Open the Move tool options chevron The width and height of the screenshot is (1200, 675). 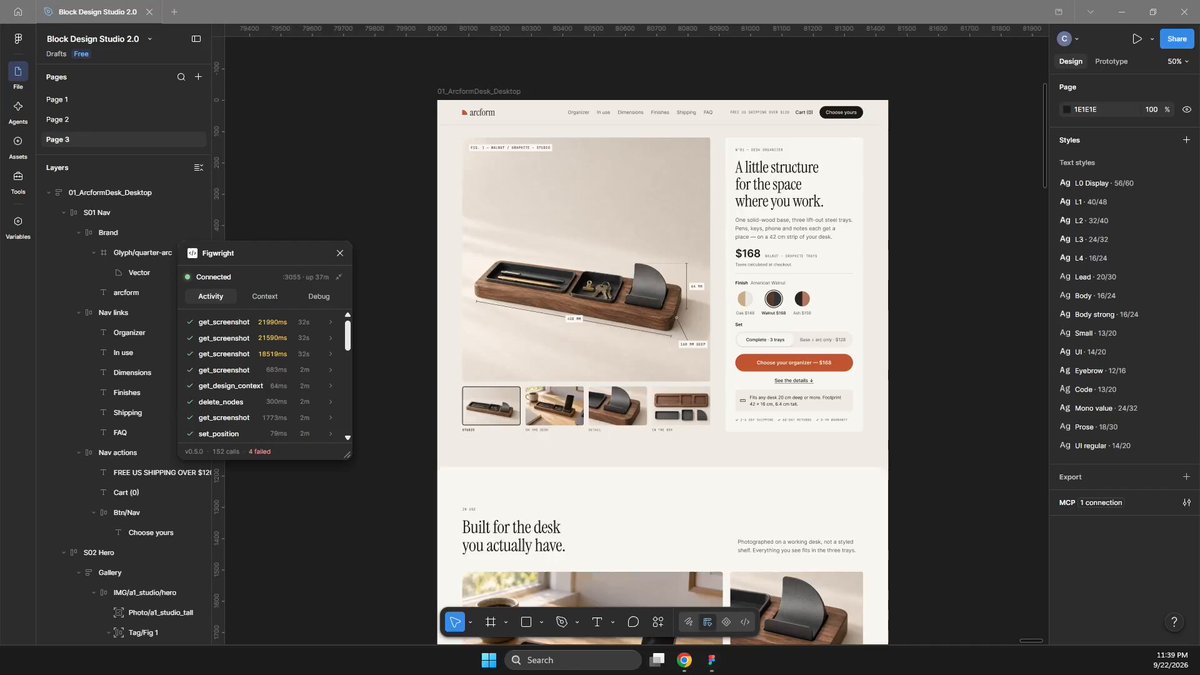470,622
